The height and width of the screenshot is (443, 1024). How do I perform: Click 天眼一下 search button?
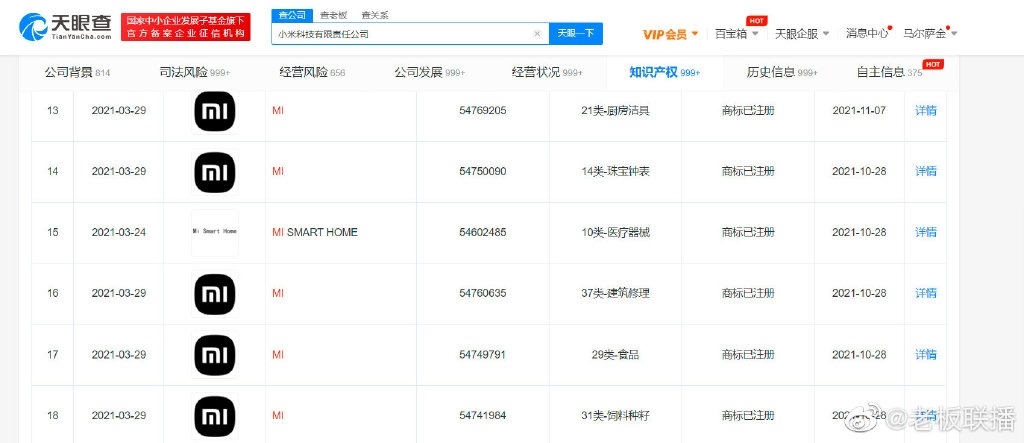(575, 33)
